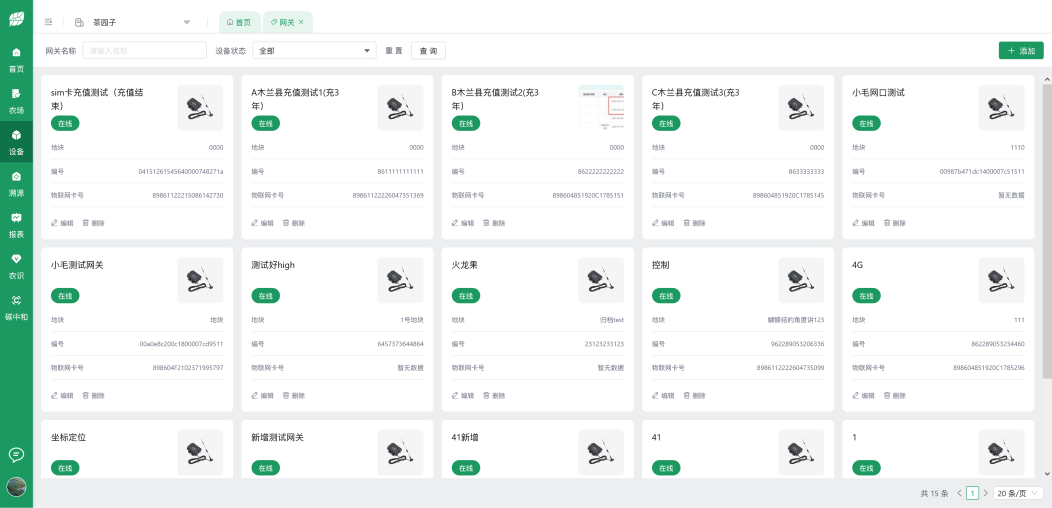Click the 查询 search button
Viewport: 1052px width, 508px height.
[428, 50]
